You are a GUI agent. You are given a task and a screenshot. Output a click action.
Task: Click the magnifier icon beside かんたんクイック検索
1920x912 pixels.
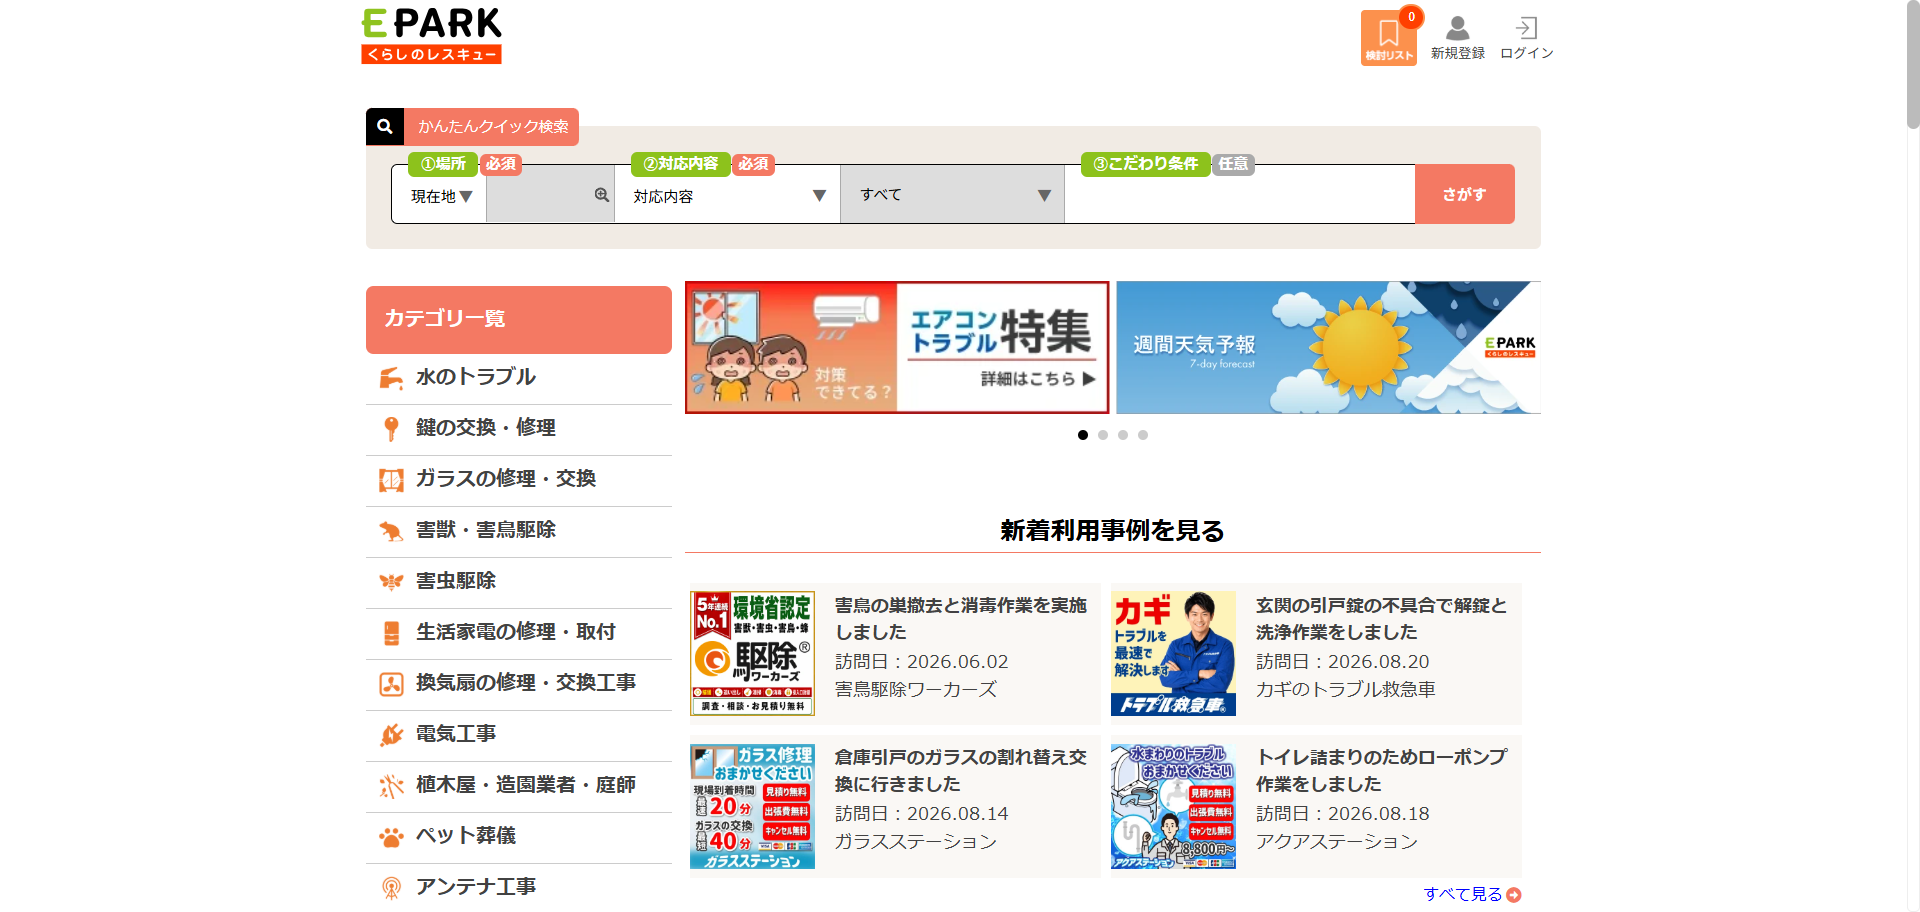385,127
